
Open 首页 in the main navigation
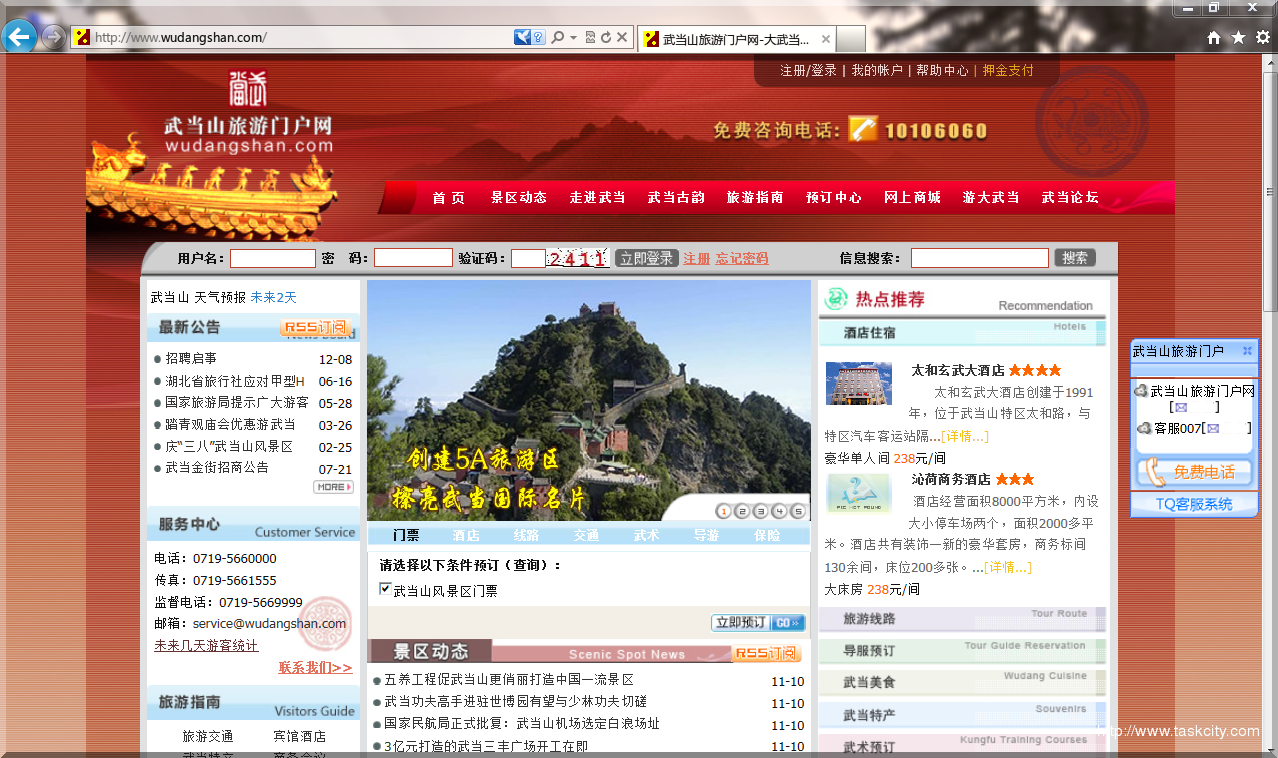[x=449, y=198]
